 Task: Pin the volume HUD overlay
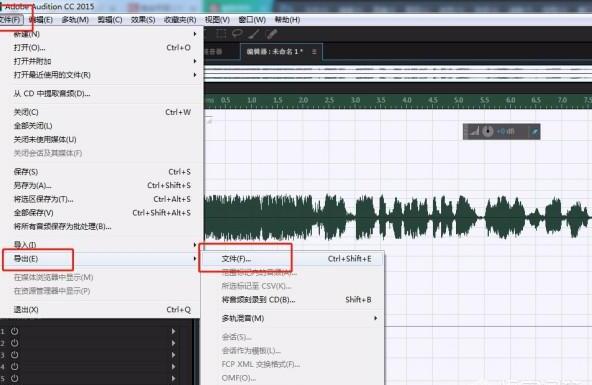(534, 131)
